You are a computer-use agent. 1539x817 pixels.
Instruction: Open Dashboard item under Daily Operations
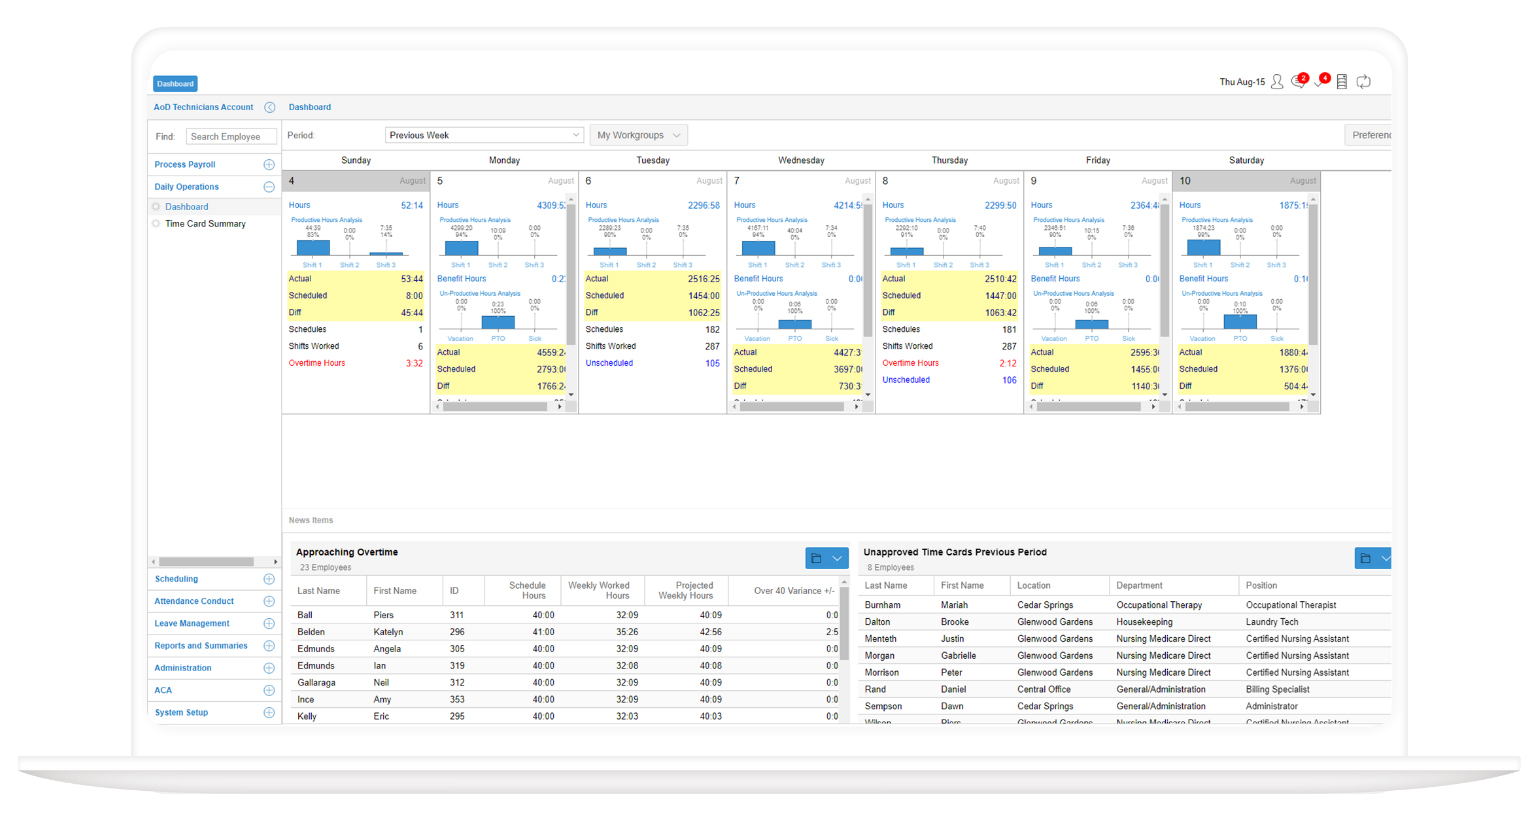coord(187,207)
